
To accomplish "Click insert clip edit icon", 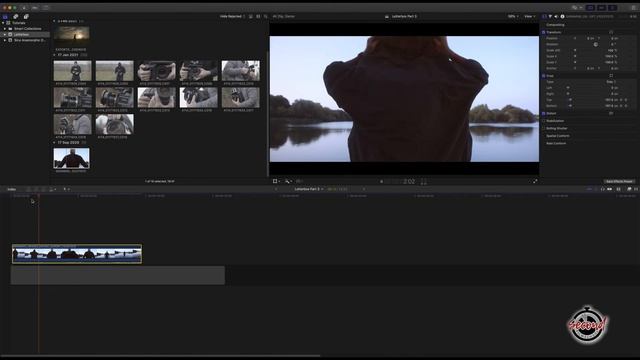I will [36, 189].
